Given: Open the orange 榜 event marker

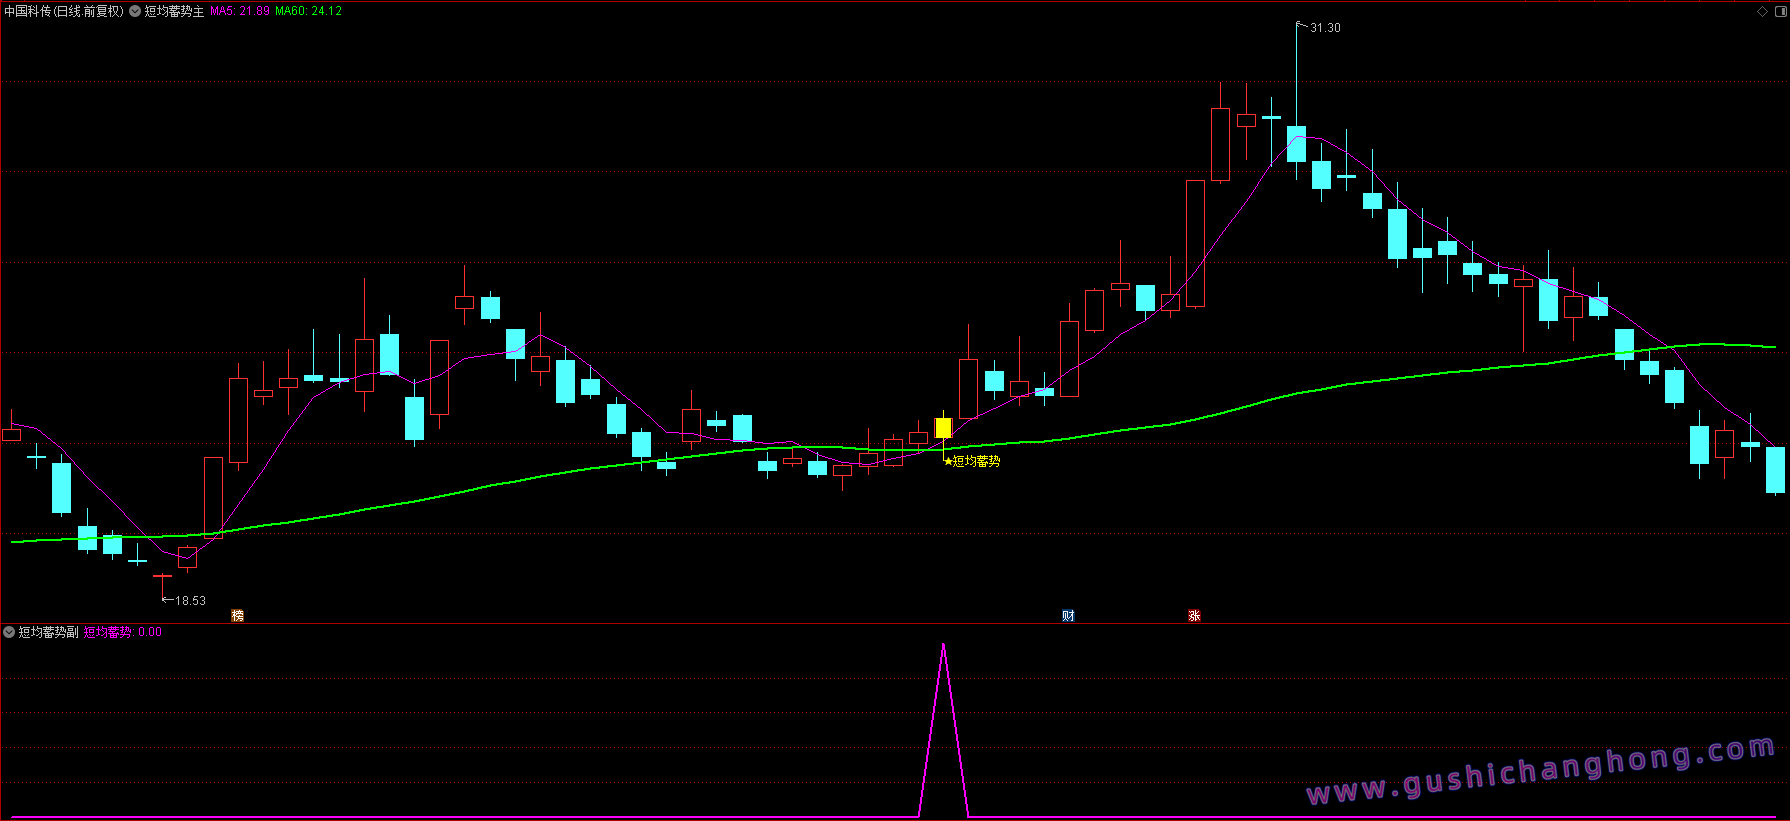Looking at the screenshot, I should point(237,615).
